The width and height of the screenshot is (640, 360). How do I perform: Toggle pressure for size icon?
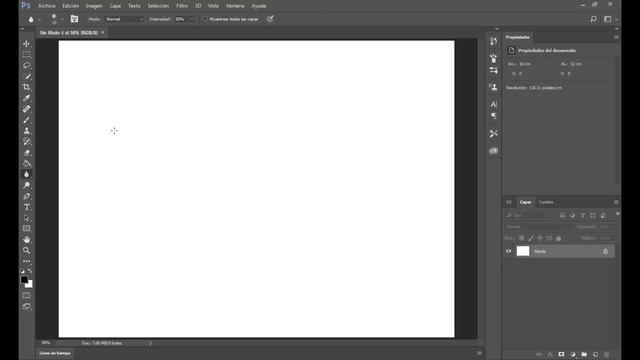point(270,19)
